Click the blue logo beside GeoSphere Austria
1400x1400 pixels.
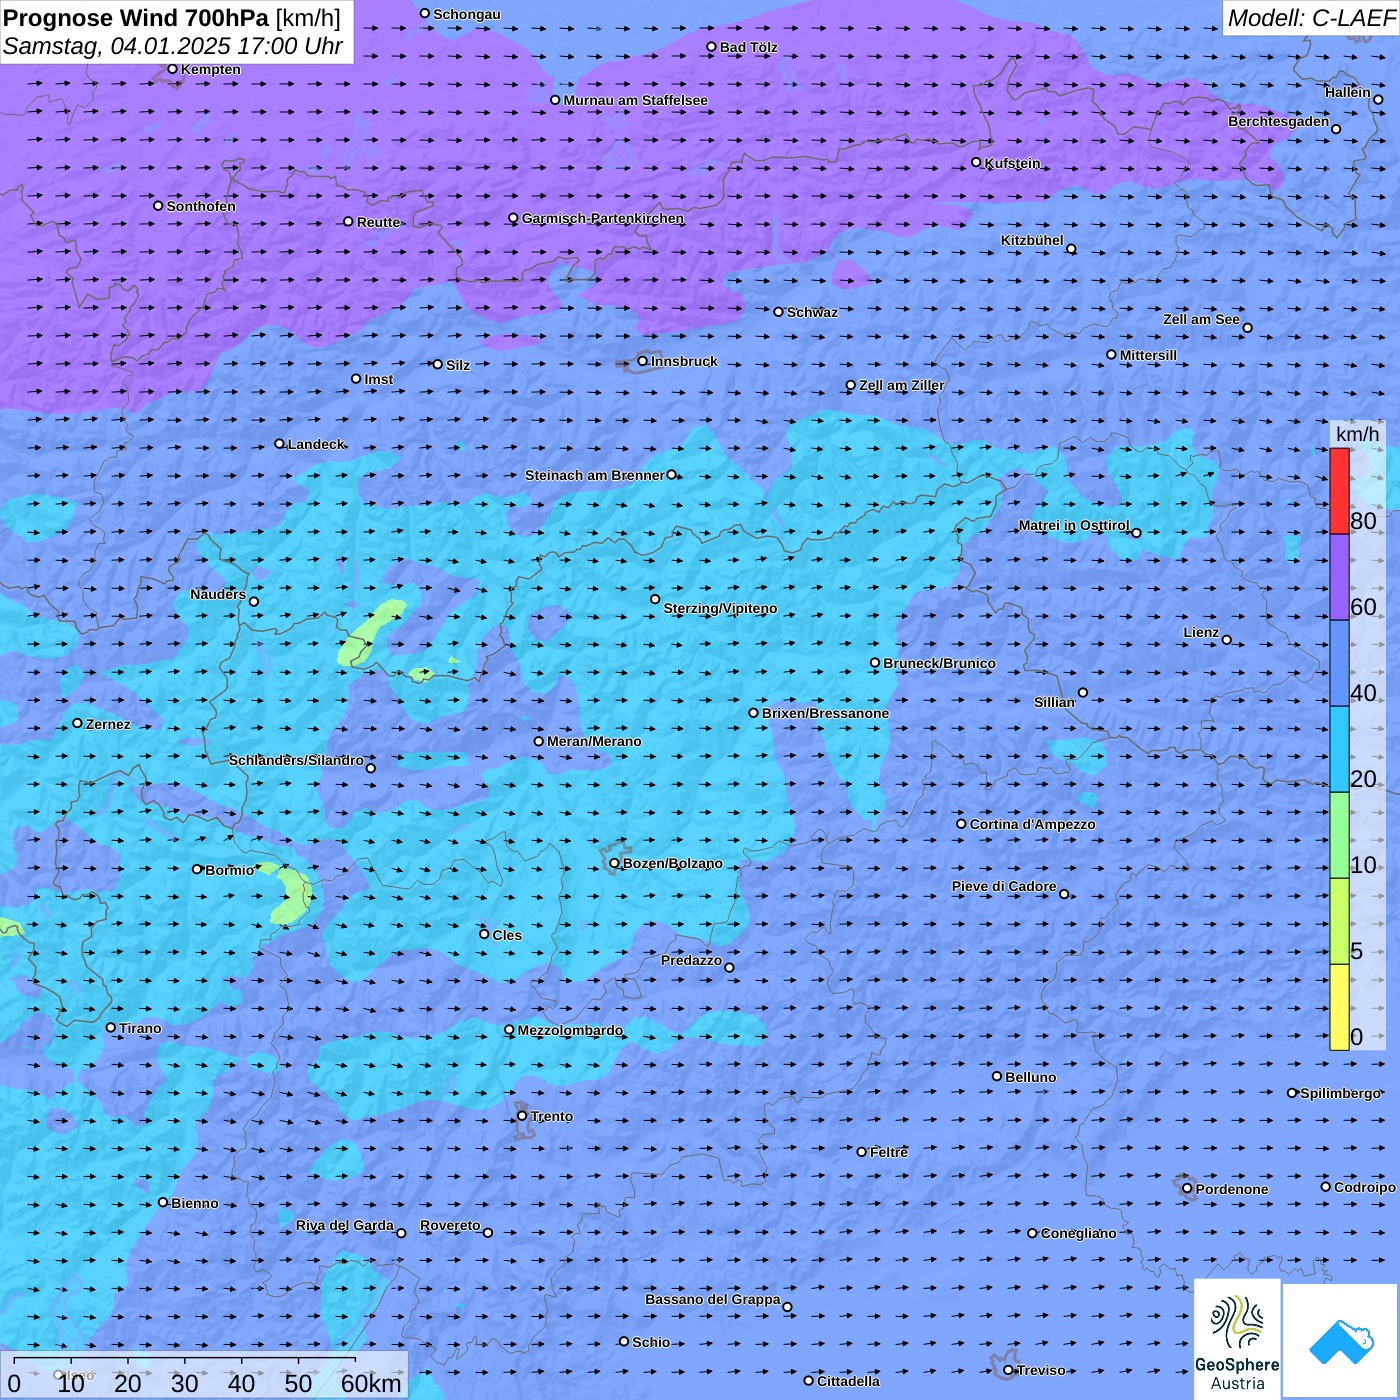coord(1341,1341)
